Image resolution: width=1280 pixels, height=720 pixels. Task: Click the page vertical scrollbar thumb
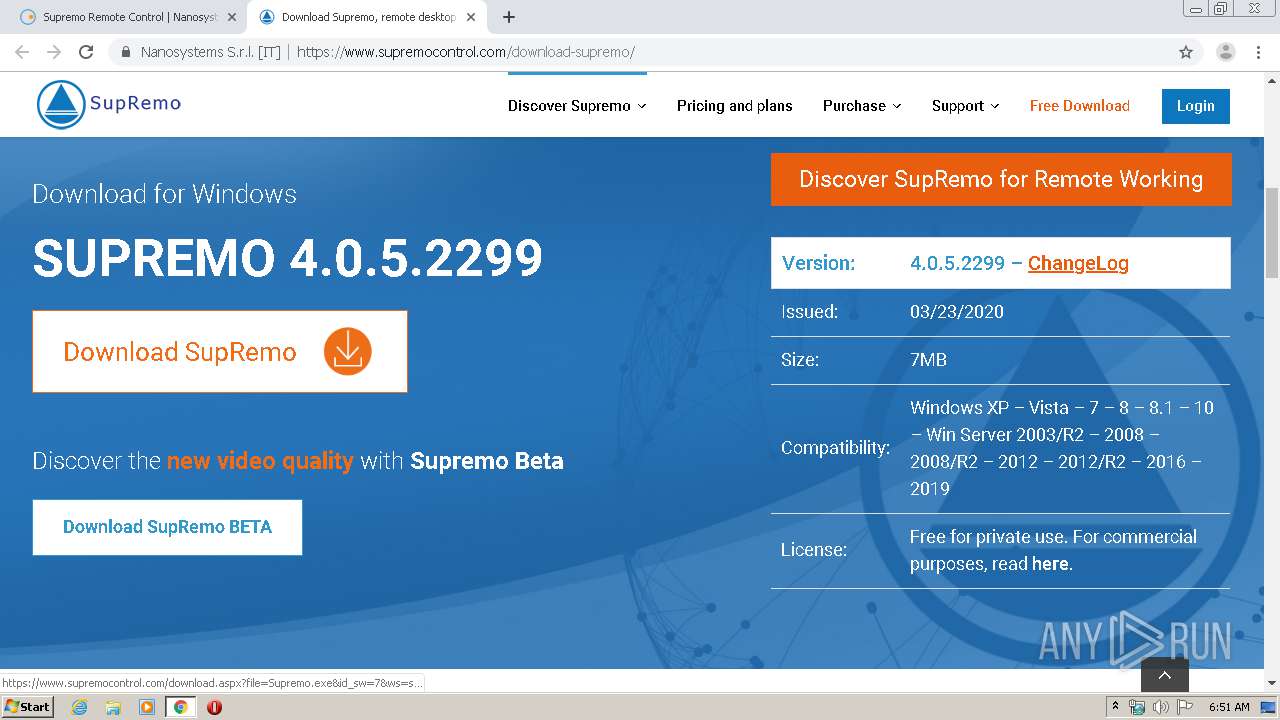[1272, 232]
